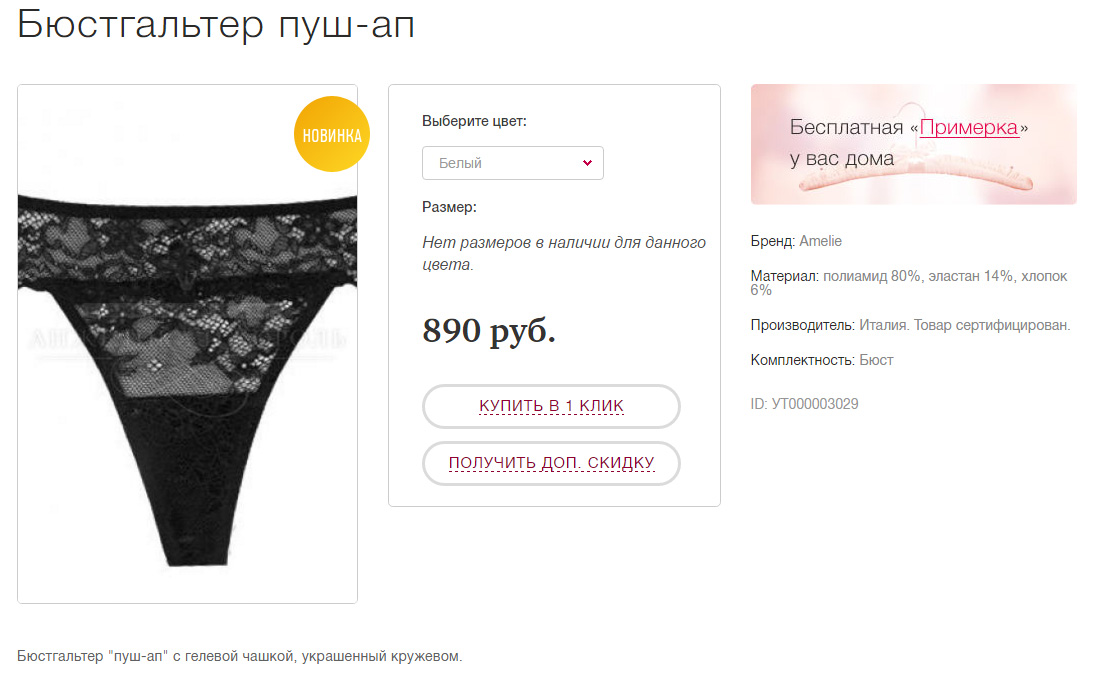
Task: Click the Бесплатная у вас дома banner text
Action: [x=909, y=142]
